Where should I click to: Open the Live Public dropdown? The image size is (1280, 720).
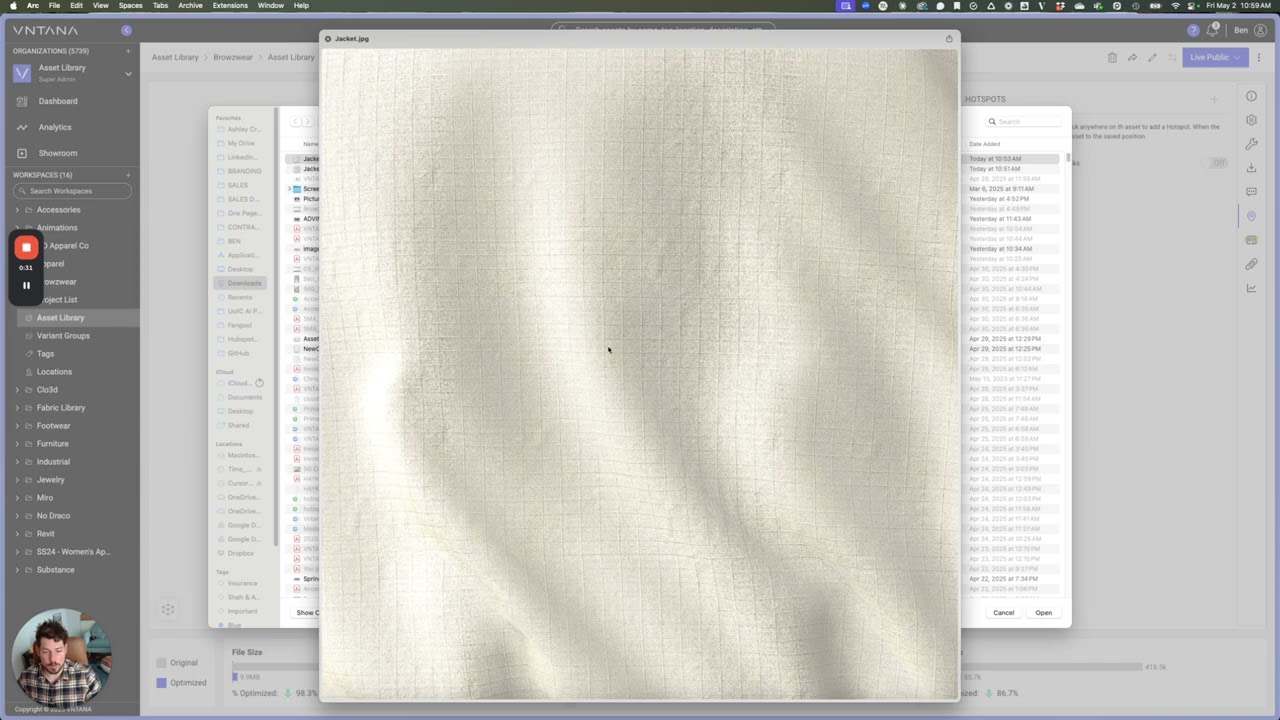click(1215, 57)
